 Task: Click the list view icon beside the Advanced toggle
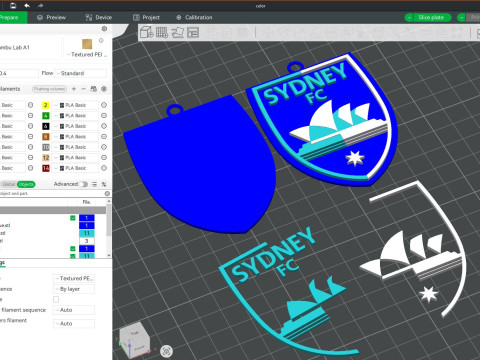pos(95,184)
